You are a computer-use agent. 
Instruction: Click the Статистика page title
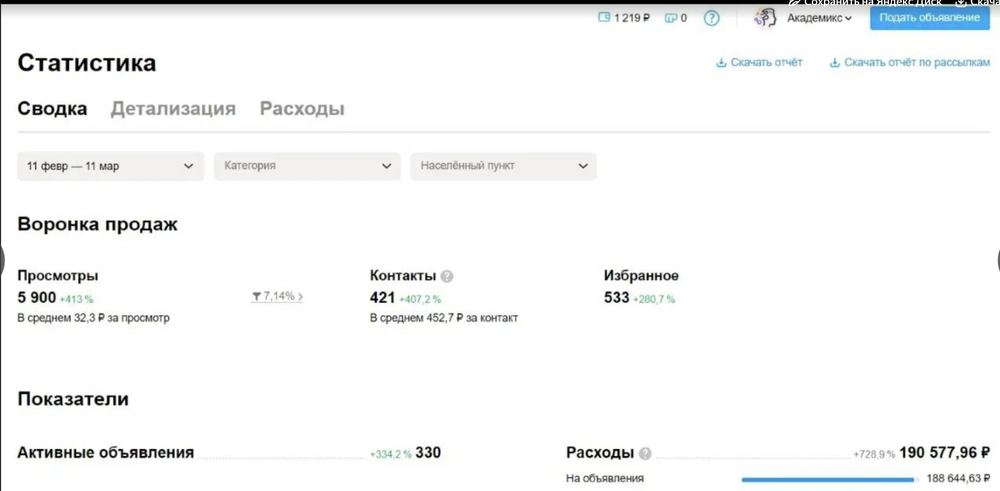[x=87, y=63]
